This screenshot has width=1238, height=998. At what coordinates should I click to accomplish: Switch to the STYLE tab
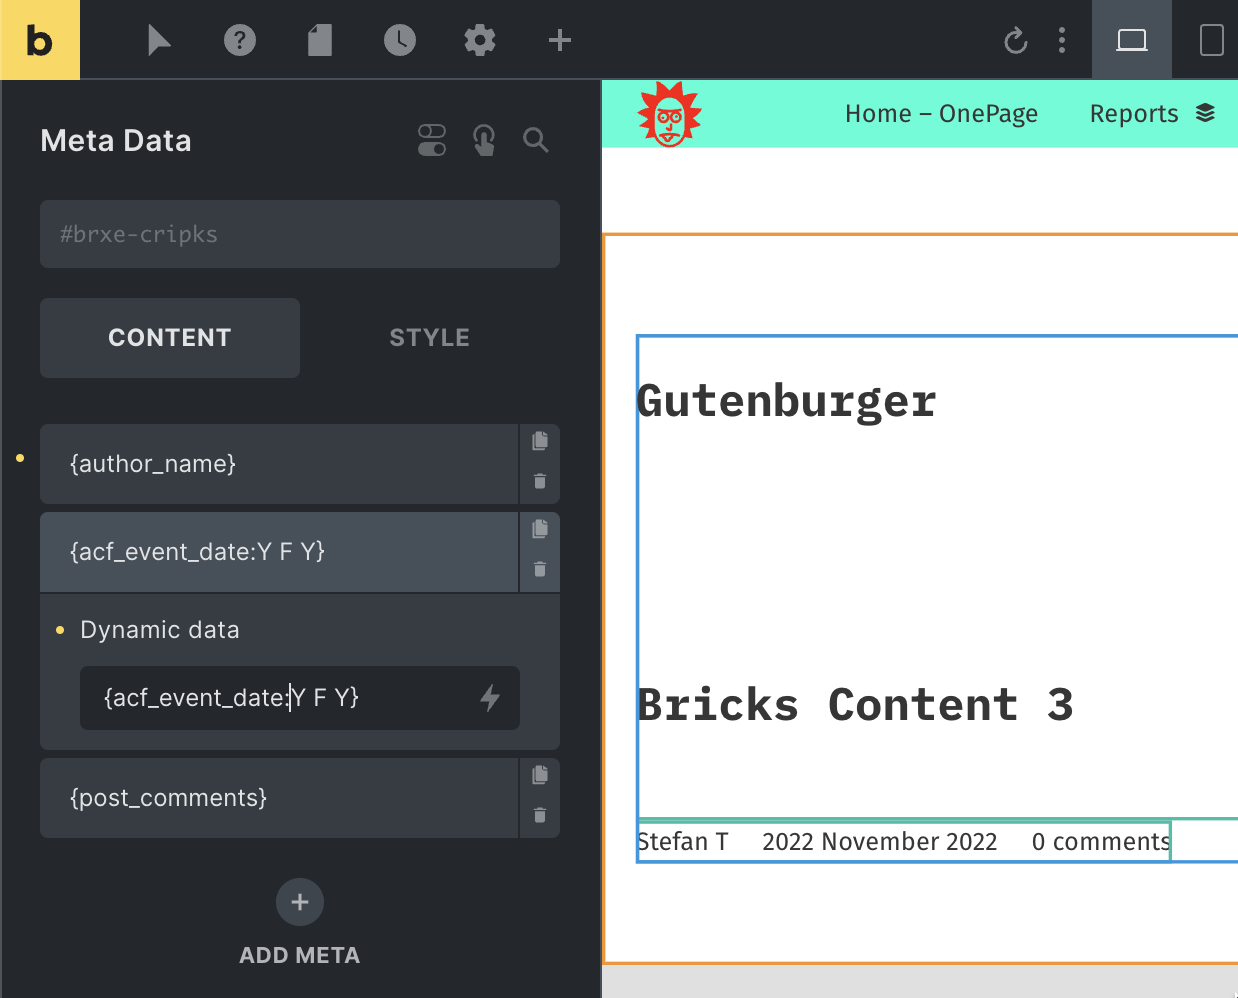point(429,338)
